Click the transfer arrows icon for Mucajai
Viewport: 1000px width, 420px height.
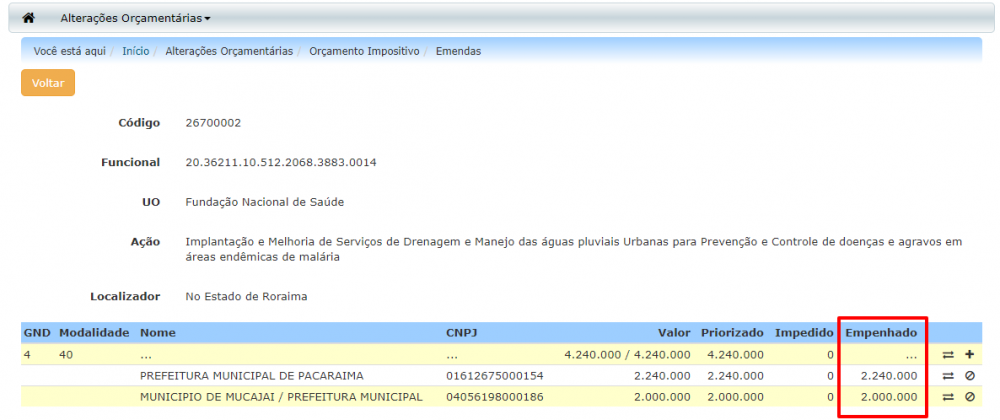point(948,397)
